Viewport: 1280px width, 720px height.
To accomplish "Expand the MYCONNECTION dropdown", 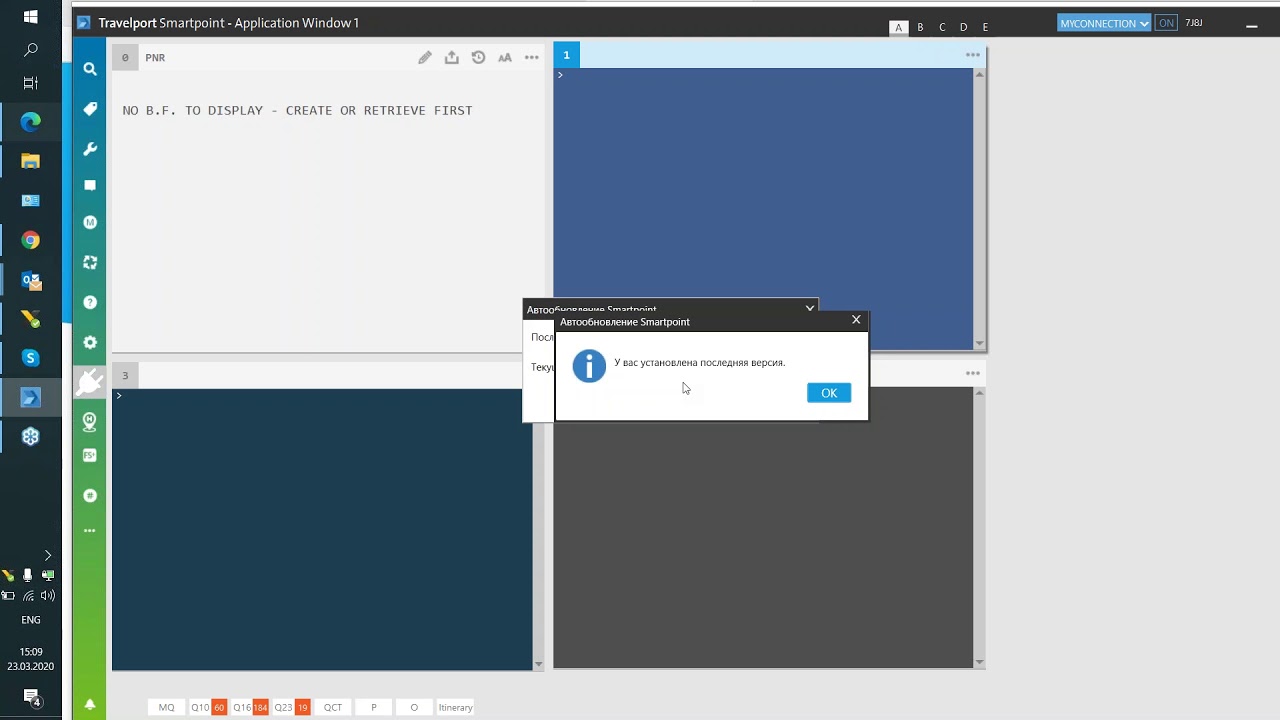I will pyautogui.click(x=1104, y=23).
